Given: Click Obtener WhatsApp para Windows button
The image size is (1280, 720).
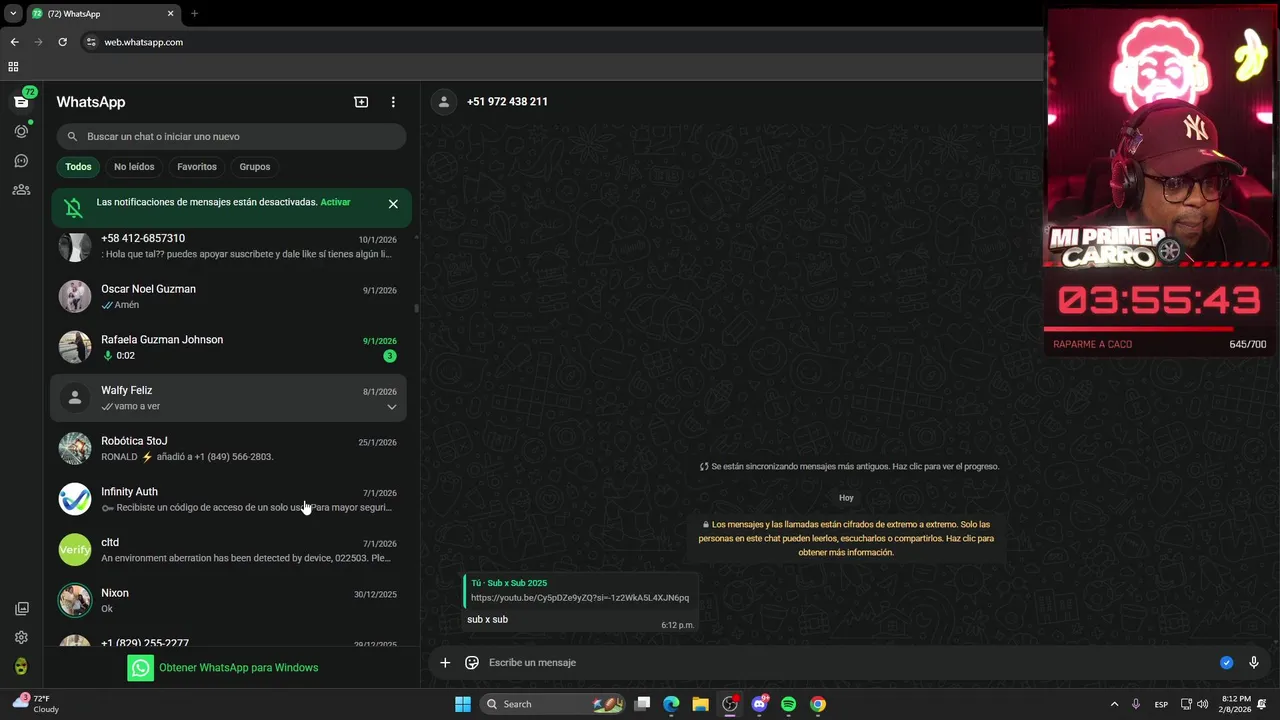Looking at the screenshot, I should pos(223,668).
